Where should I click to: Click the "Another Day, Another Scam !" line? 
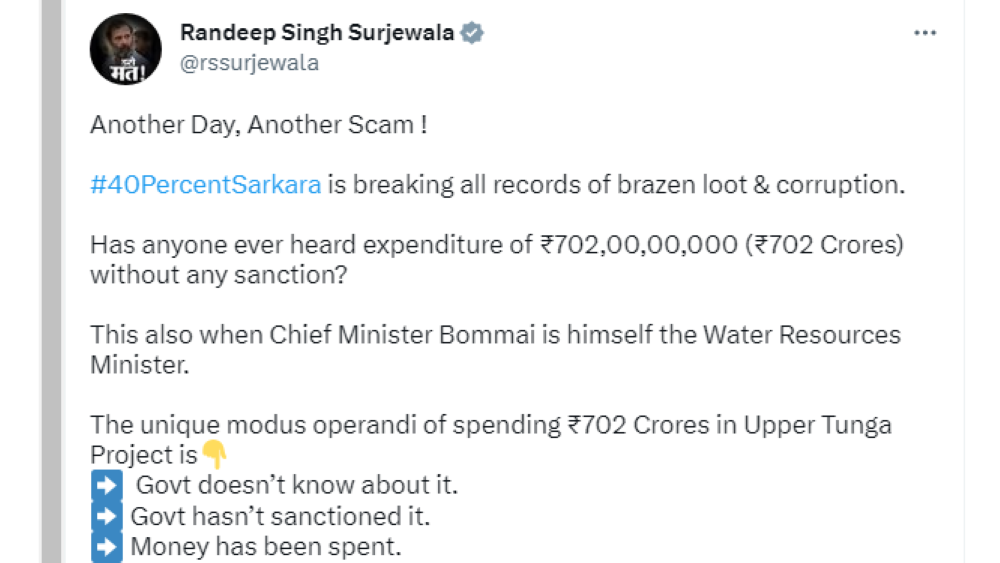click(x=259, y=125)
